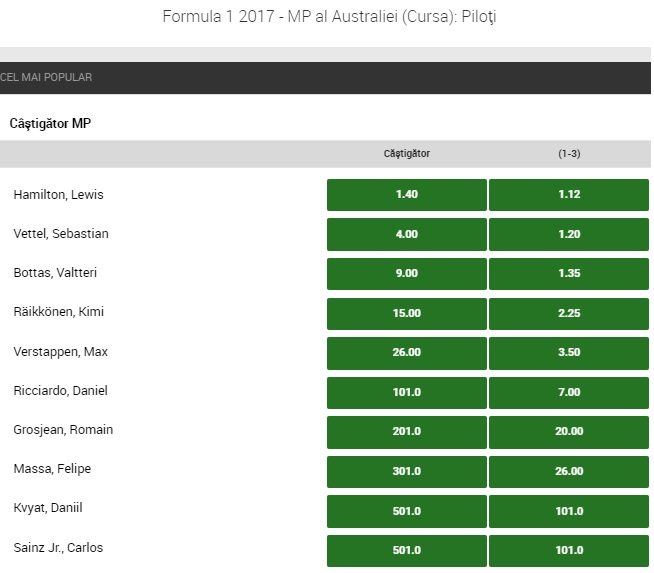The width and height of the screenshot is (654, 573).
Task: Choose Vettel's 1.20 top-3 odds
Action: point(569,234)
